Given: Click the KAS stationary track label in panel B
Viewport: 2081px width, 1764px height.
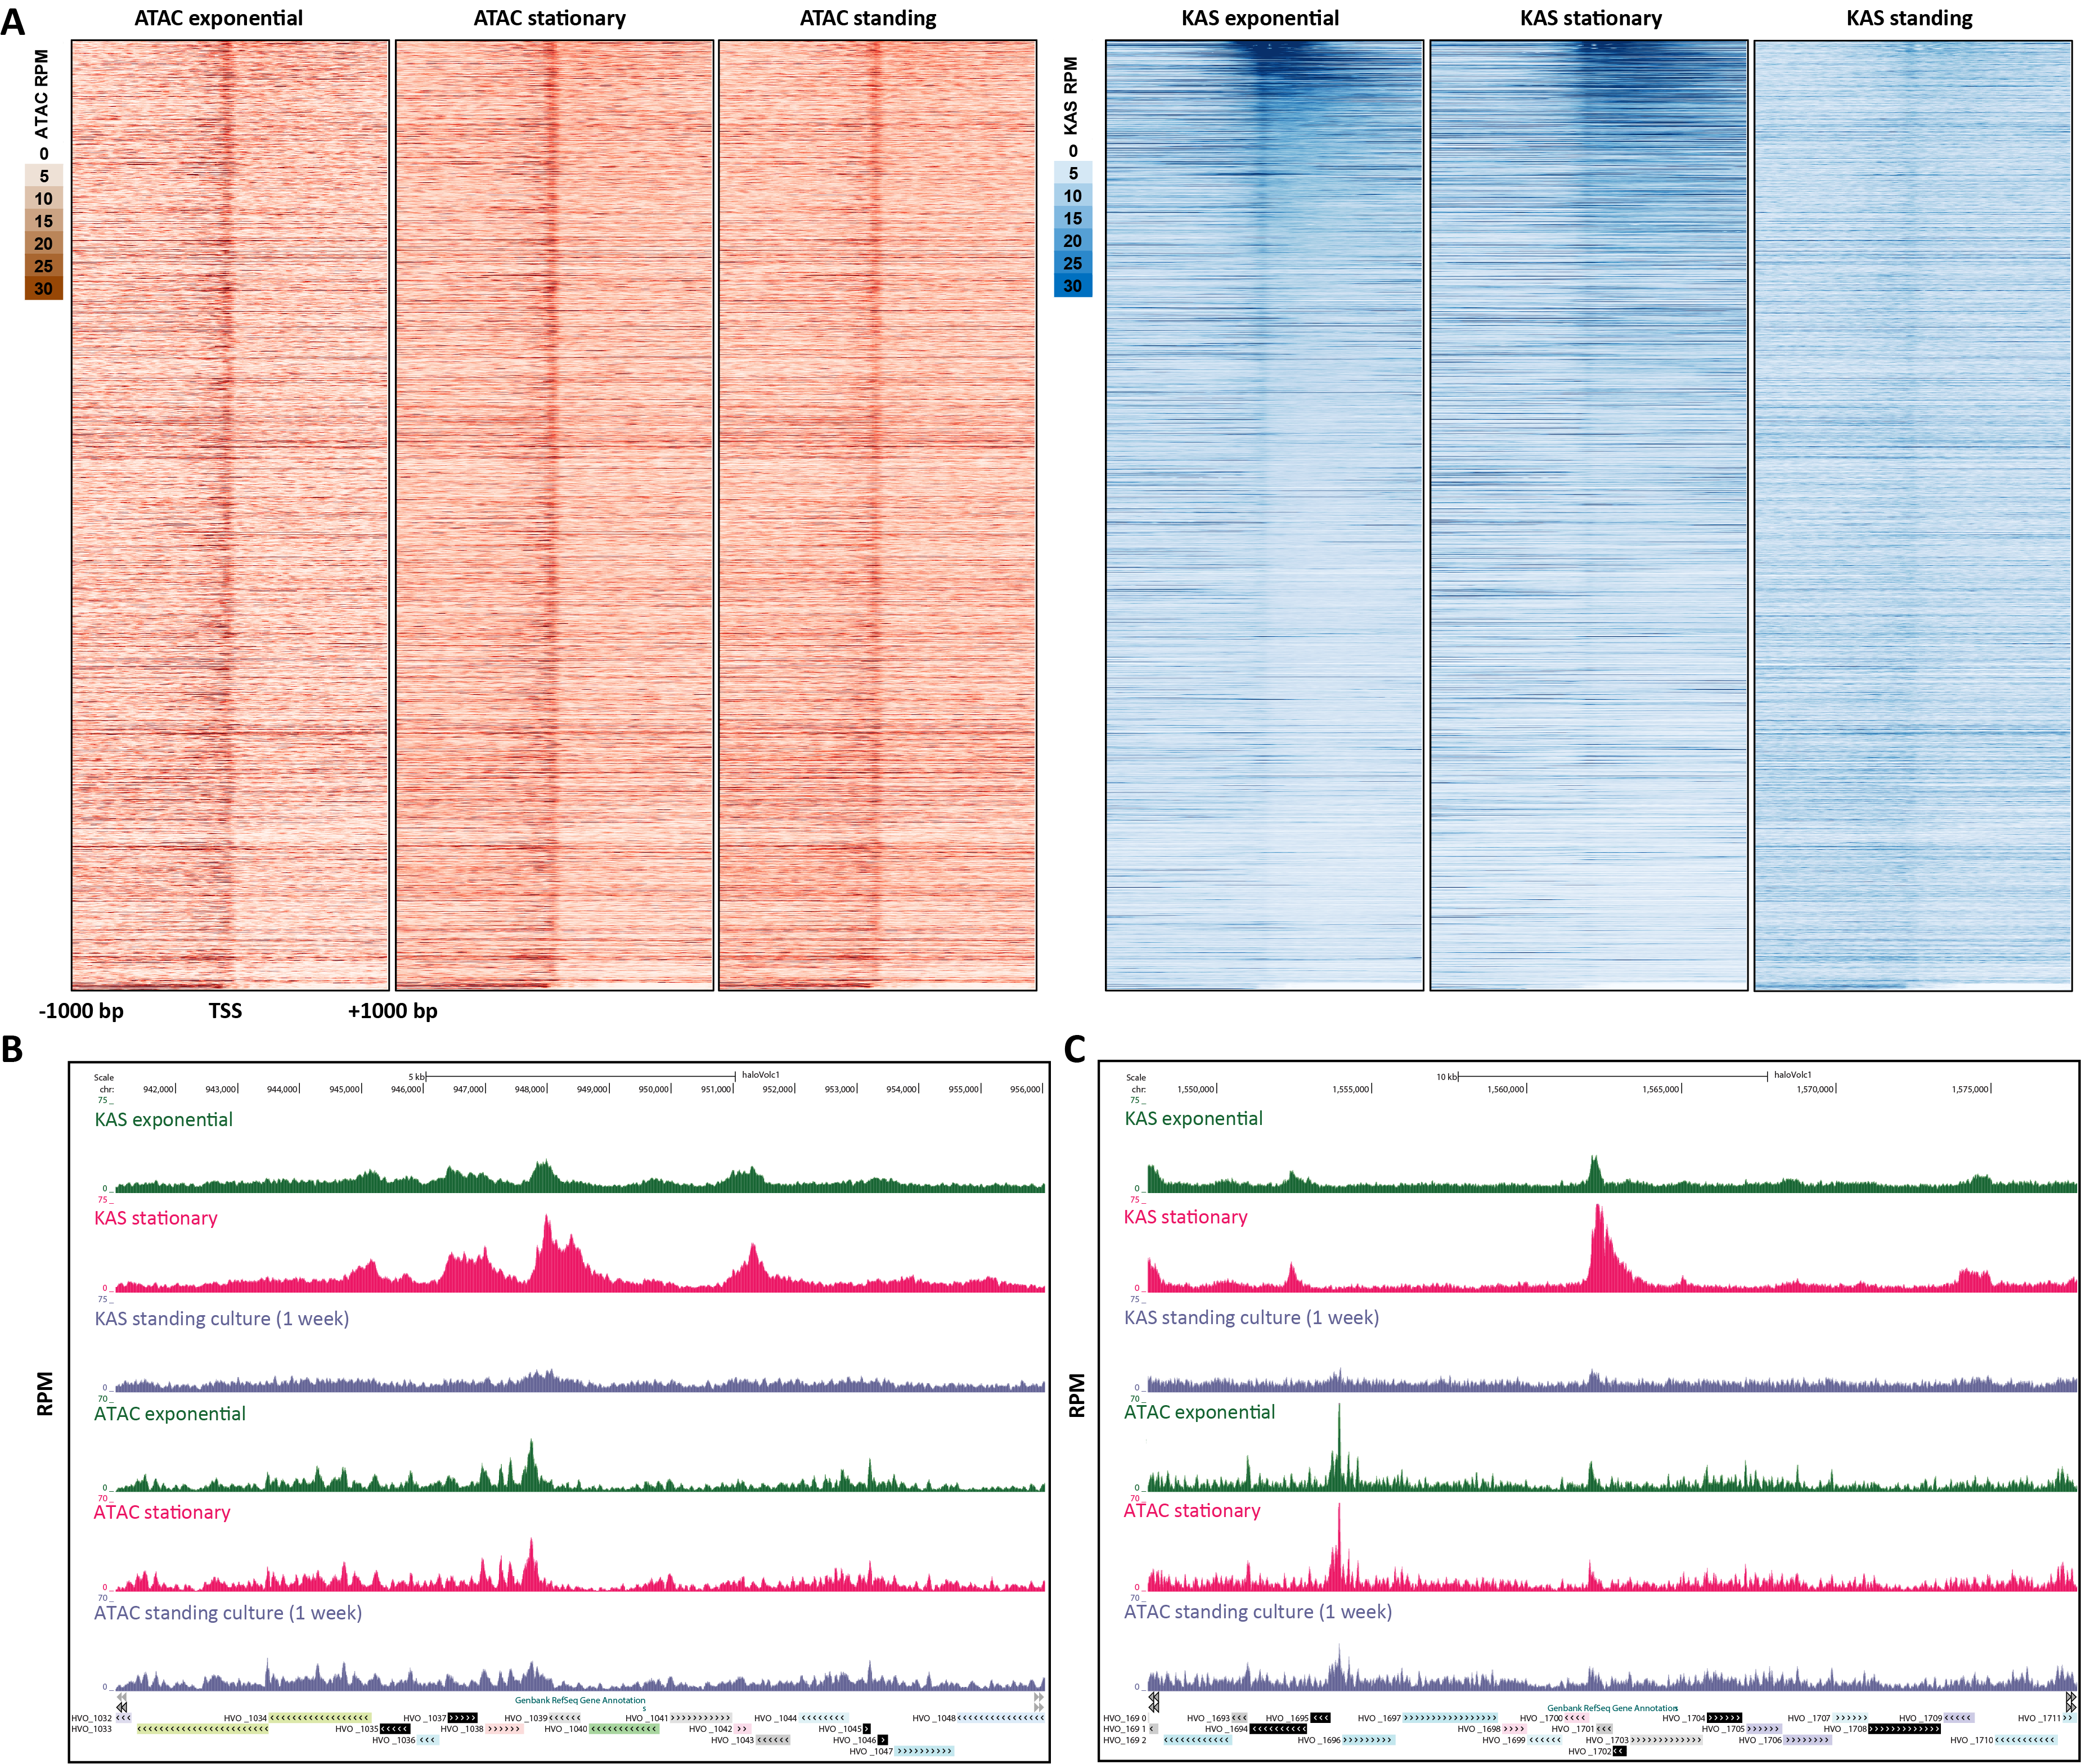Looking at the screenshot, I should click(156, 1218).
